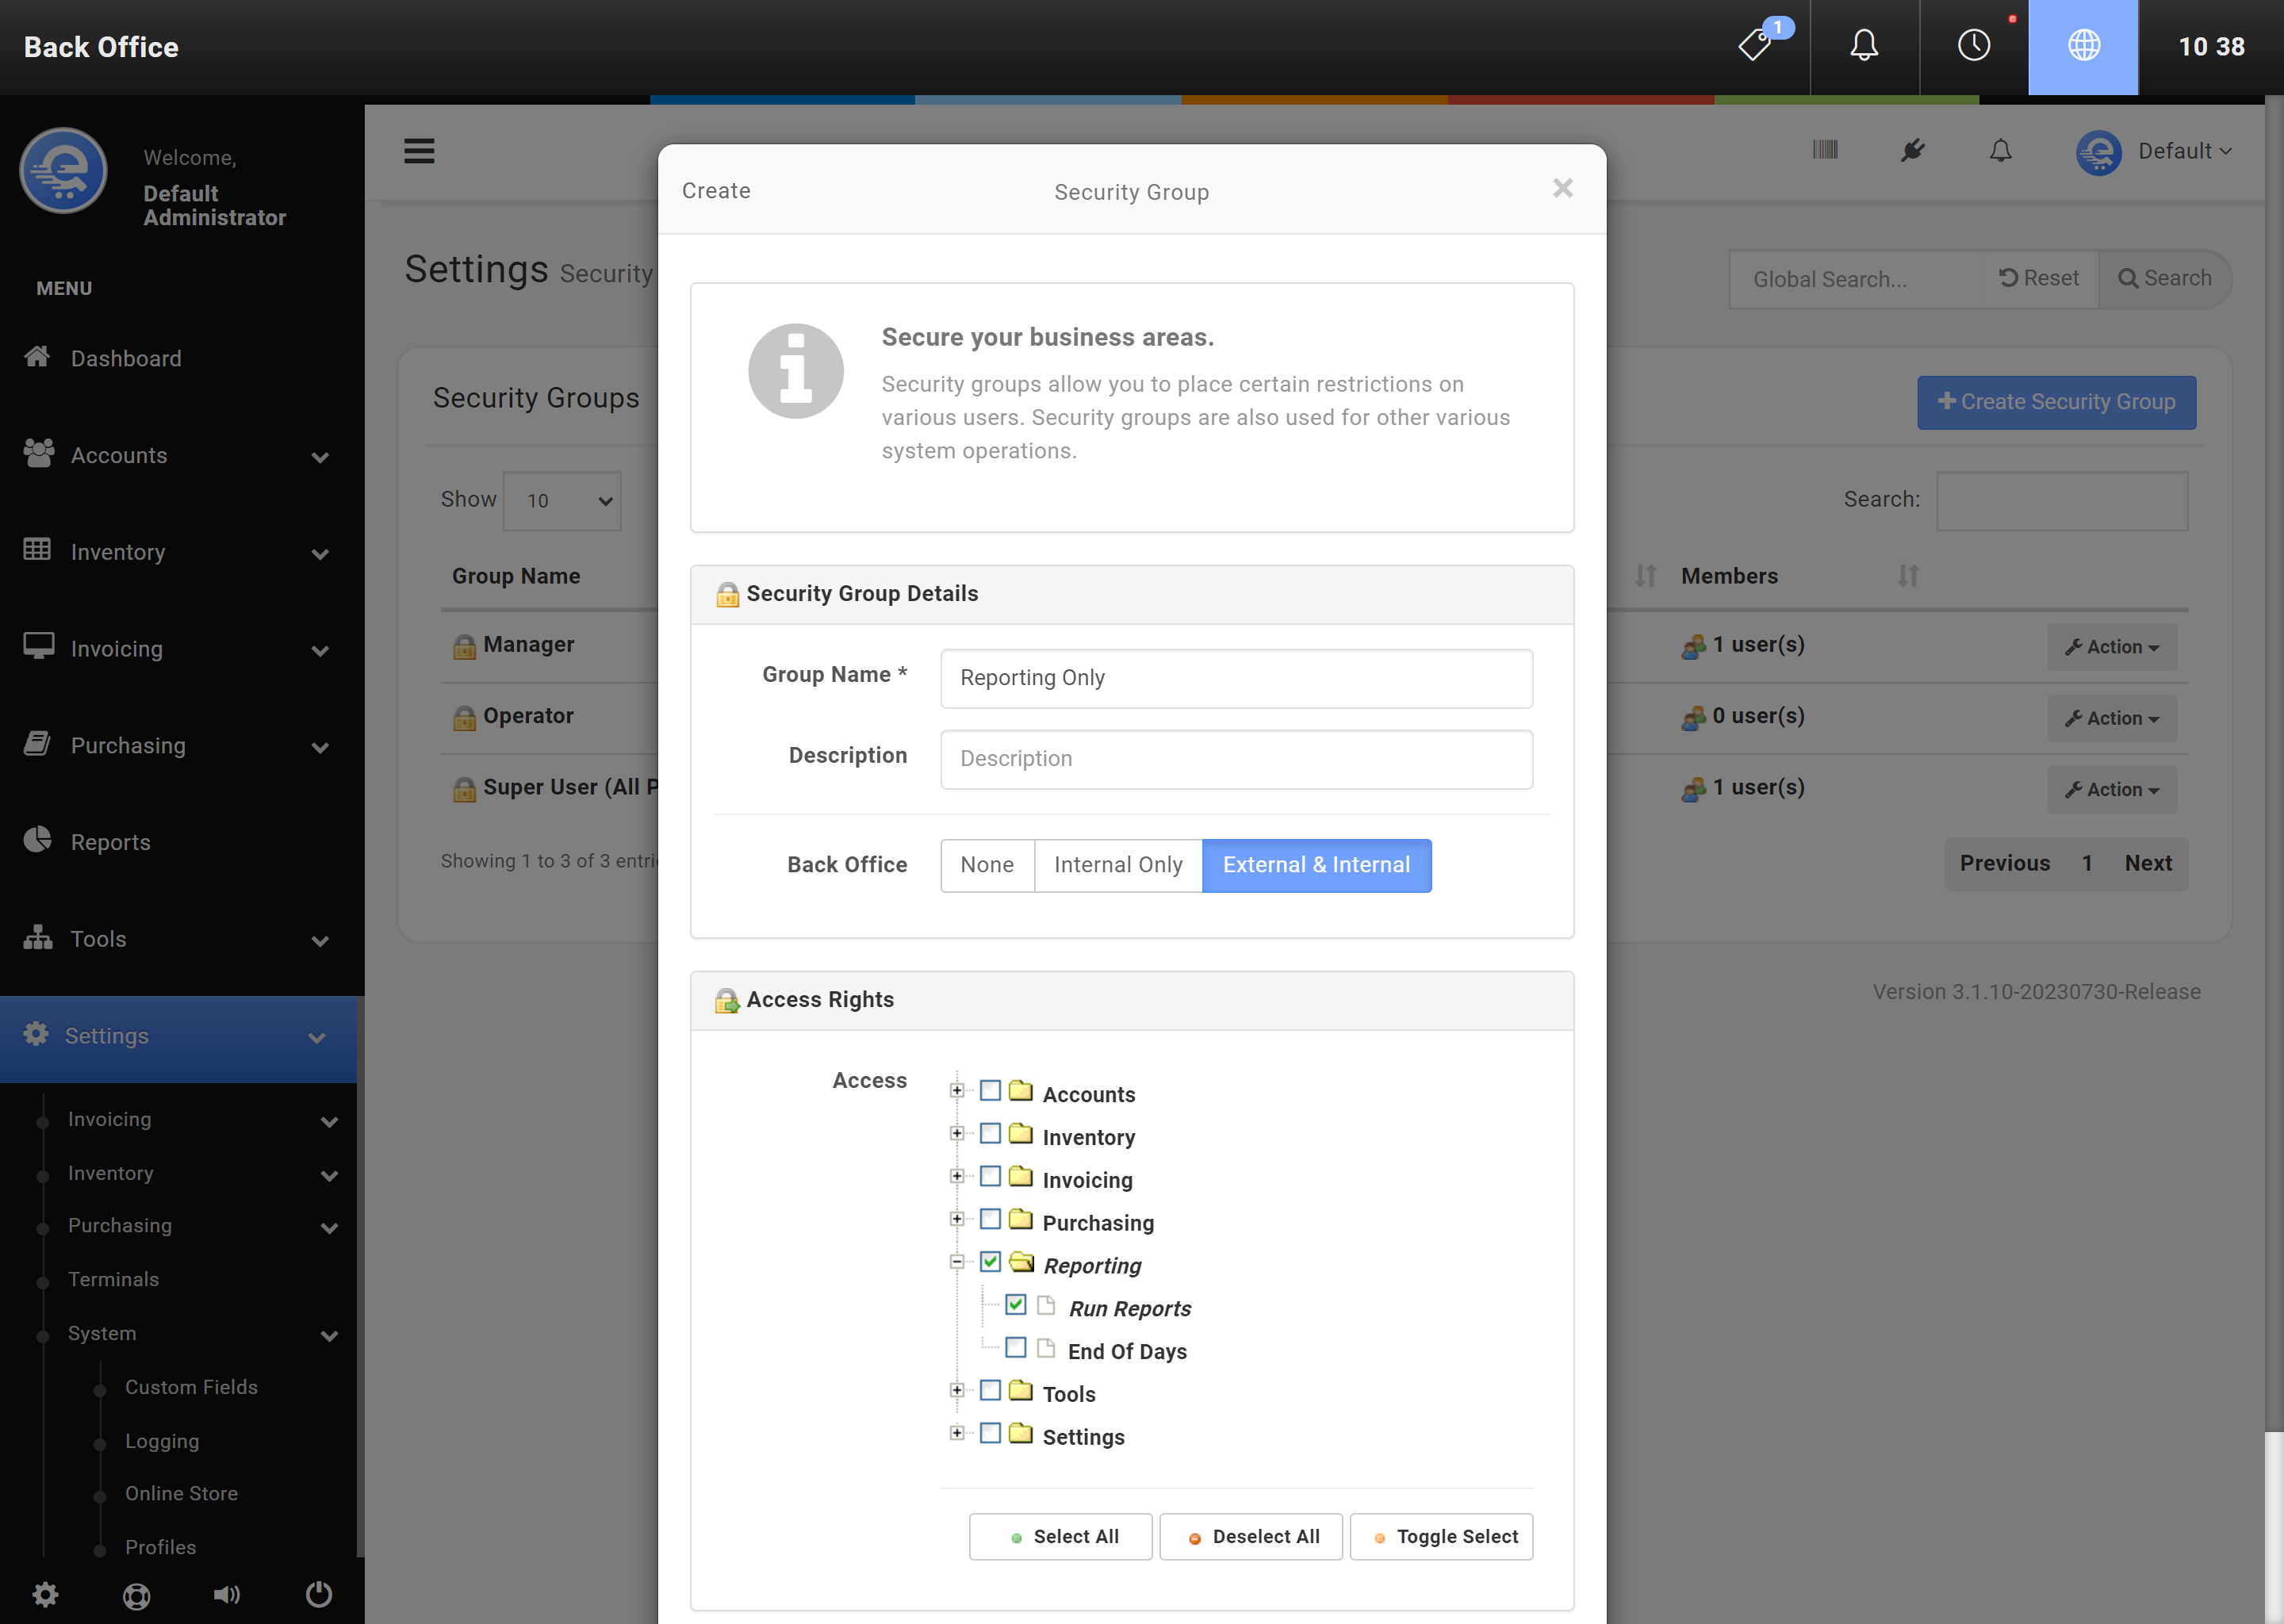This screenshot has width=2284, height=1624.
Task: Click the speaker sound icon
Action: click(227, 1594)
